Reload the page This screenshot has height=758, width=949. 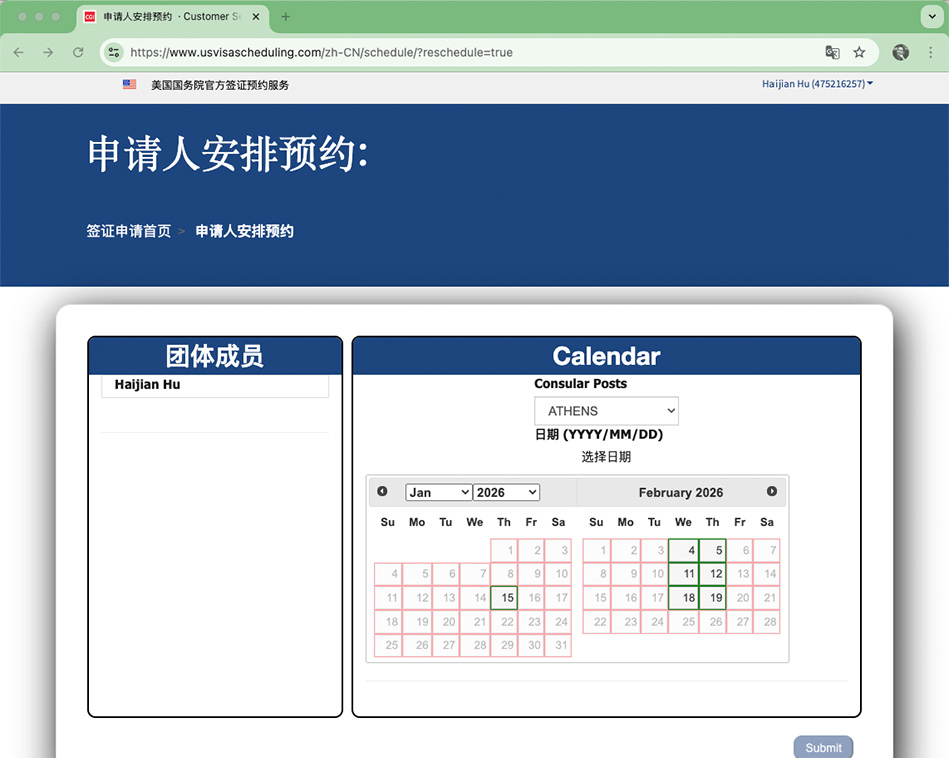point(78,52)
